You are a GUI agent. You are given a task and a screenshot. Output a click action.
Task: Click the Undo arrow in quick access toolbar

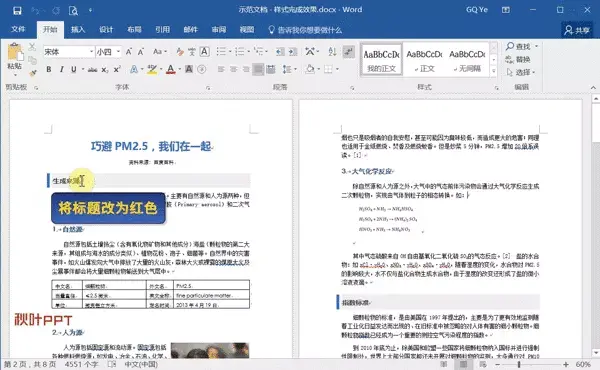tap(36, 10)
